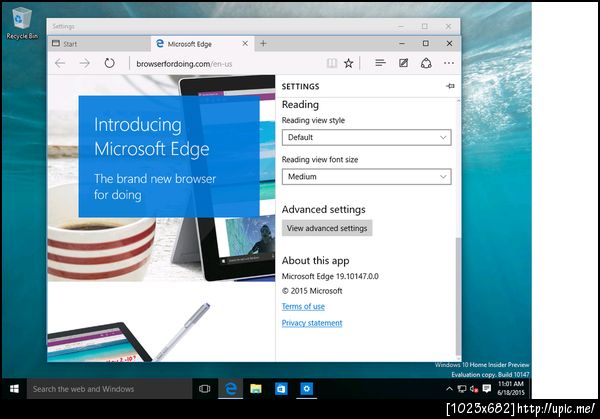Open the Hub lines icon
600x419 pixels.
380,63
